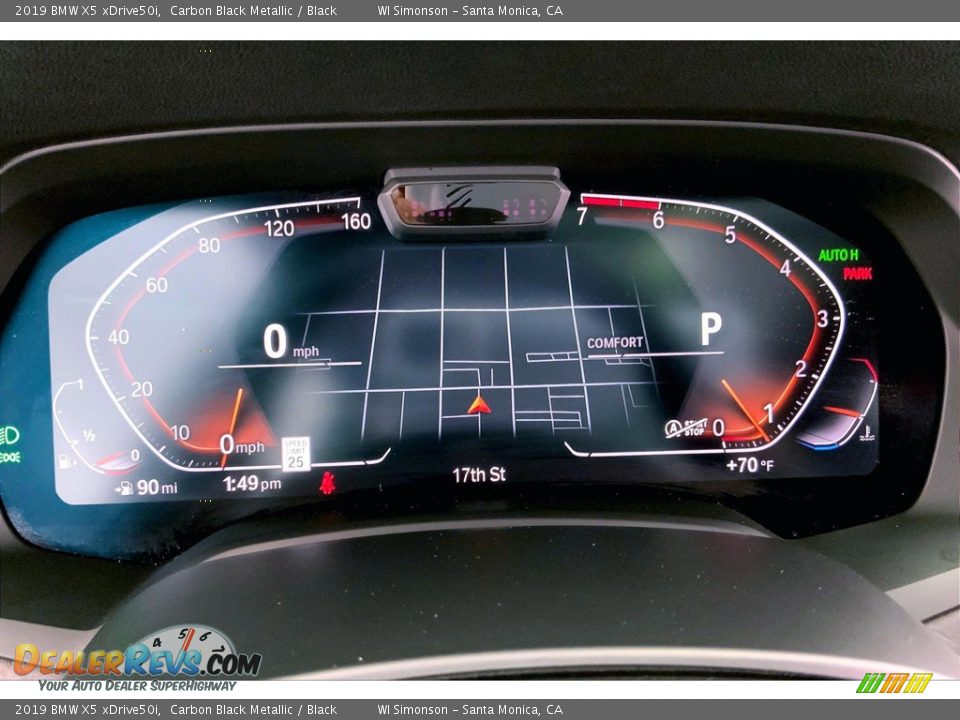The height and width of the screenshot is (720, 960).
Task: Click the ½ mark on the fuel gauge
Action: (x=89, y=436)
